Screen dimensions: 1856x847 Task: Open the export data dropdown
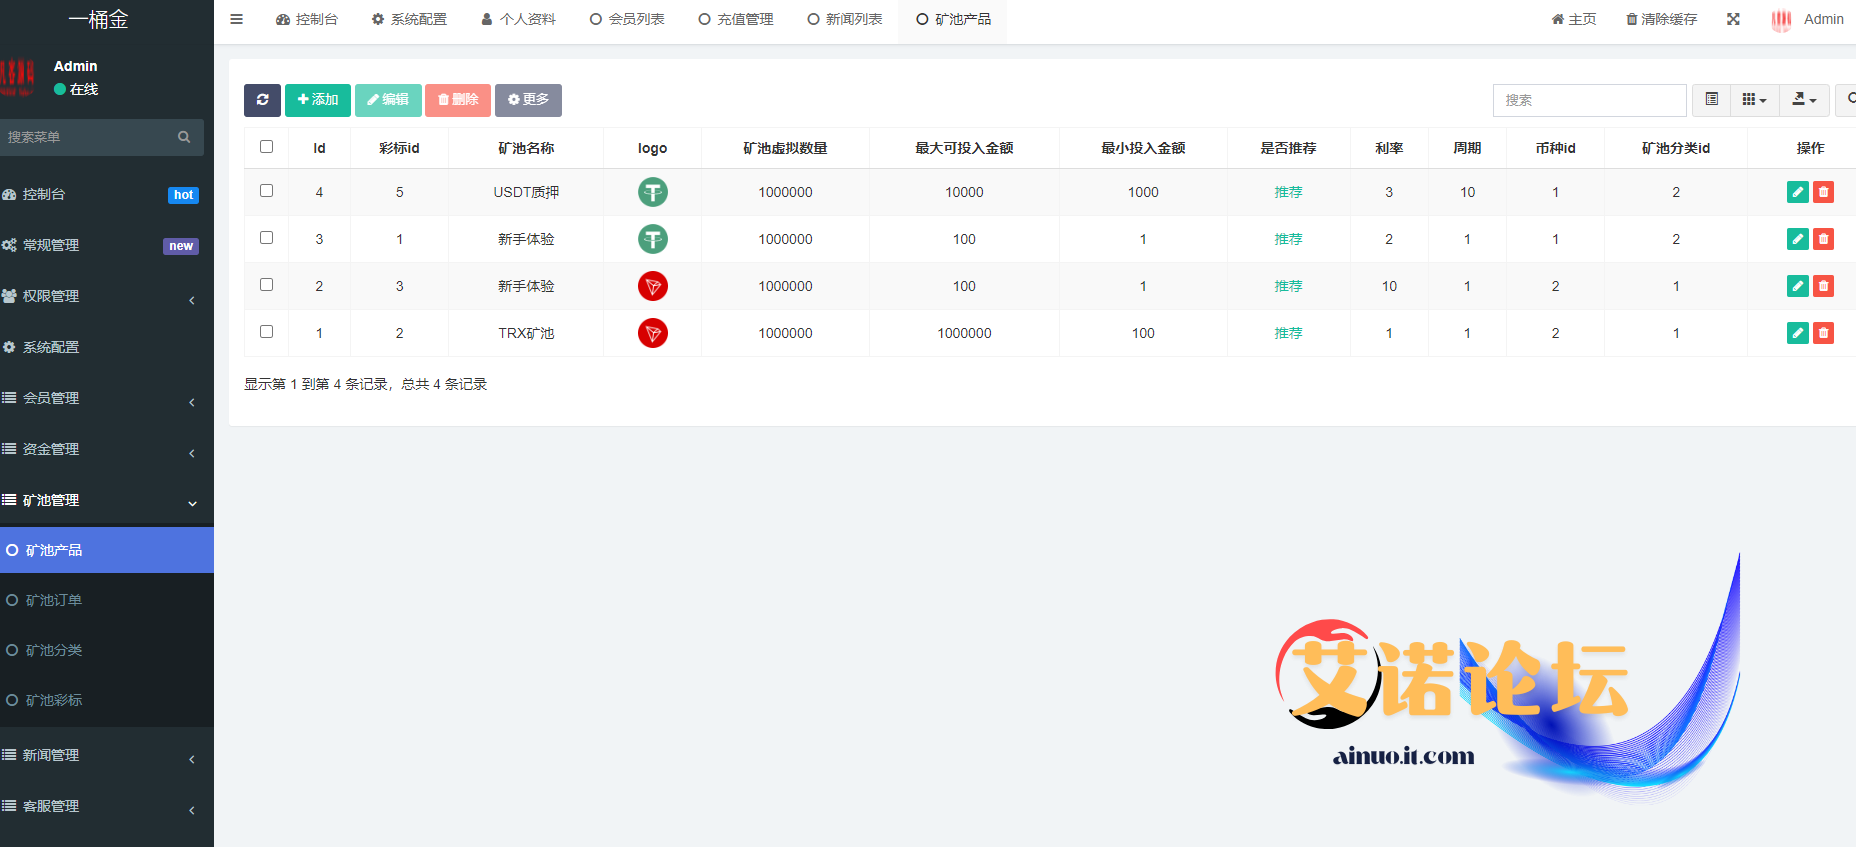[x=1804, y=100]
